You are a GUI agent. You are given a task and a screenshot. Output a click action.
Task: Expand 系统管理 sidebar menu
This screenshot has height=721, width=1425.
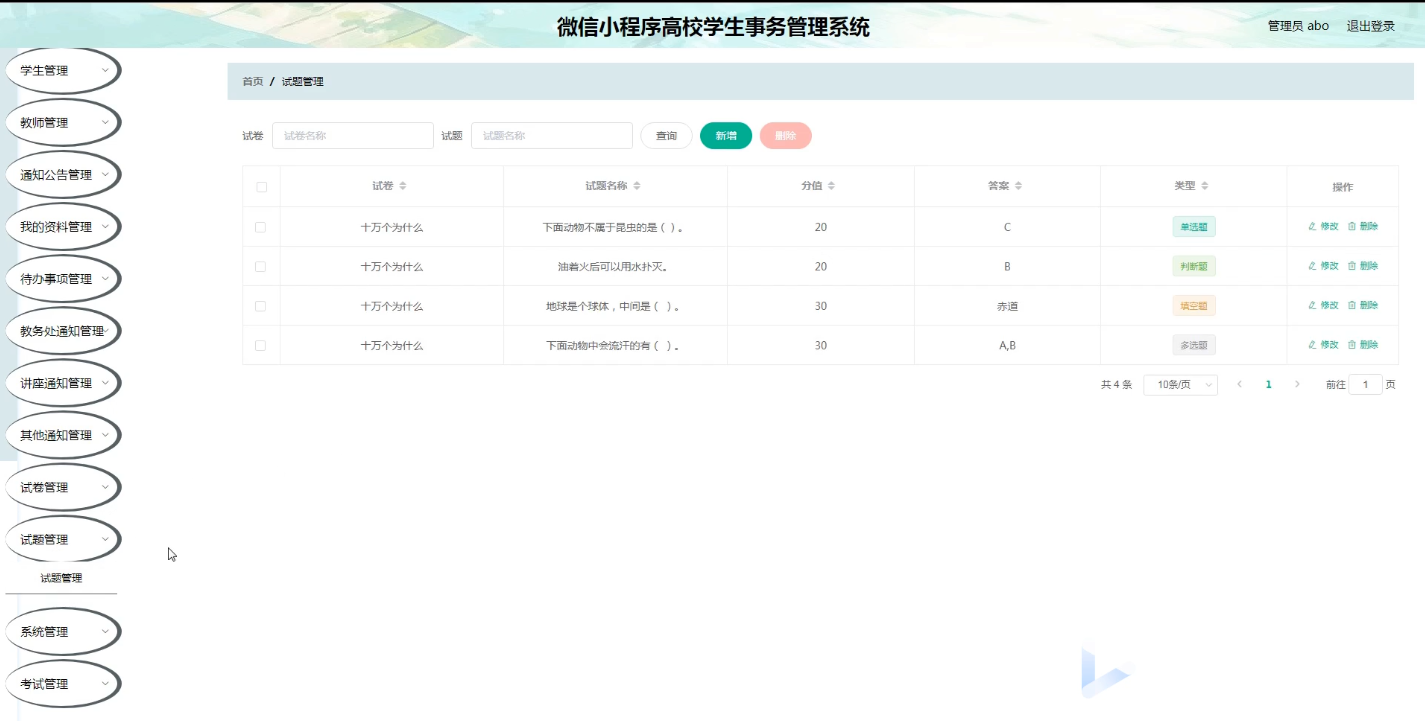(x=63, y=632)
